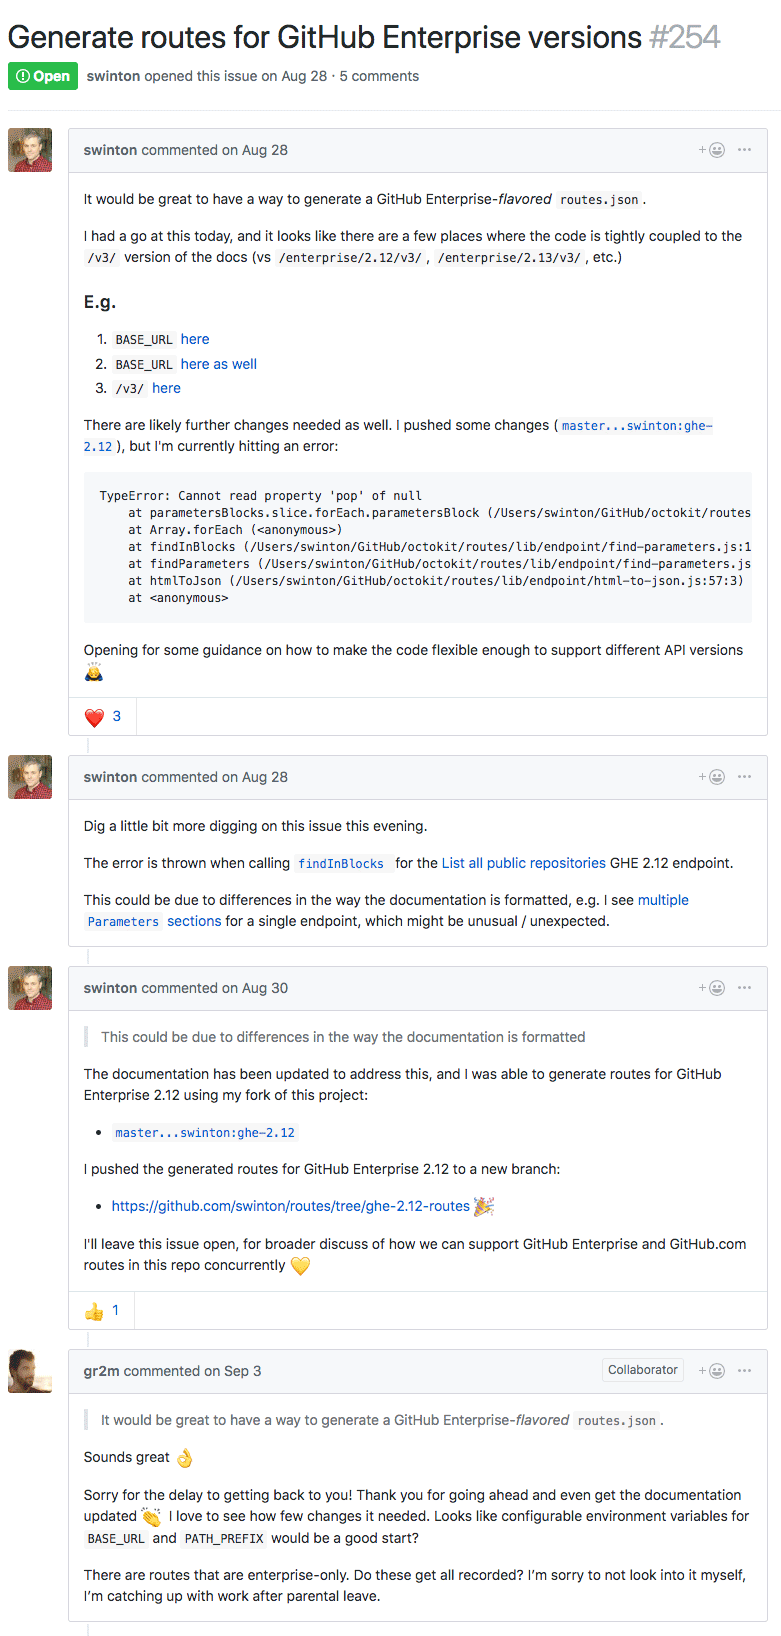Add an emoji reaction to gr2m's comment
This screenshot has height=1636, width=781.
click(716, 1371)
